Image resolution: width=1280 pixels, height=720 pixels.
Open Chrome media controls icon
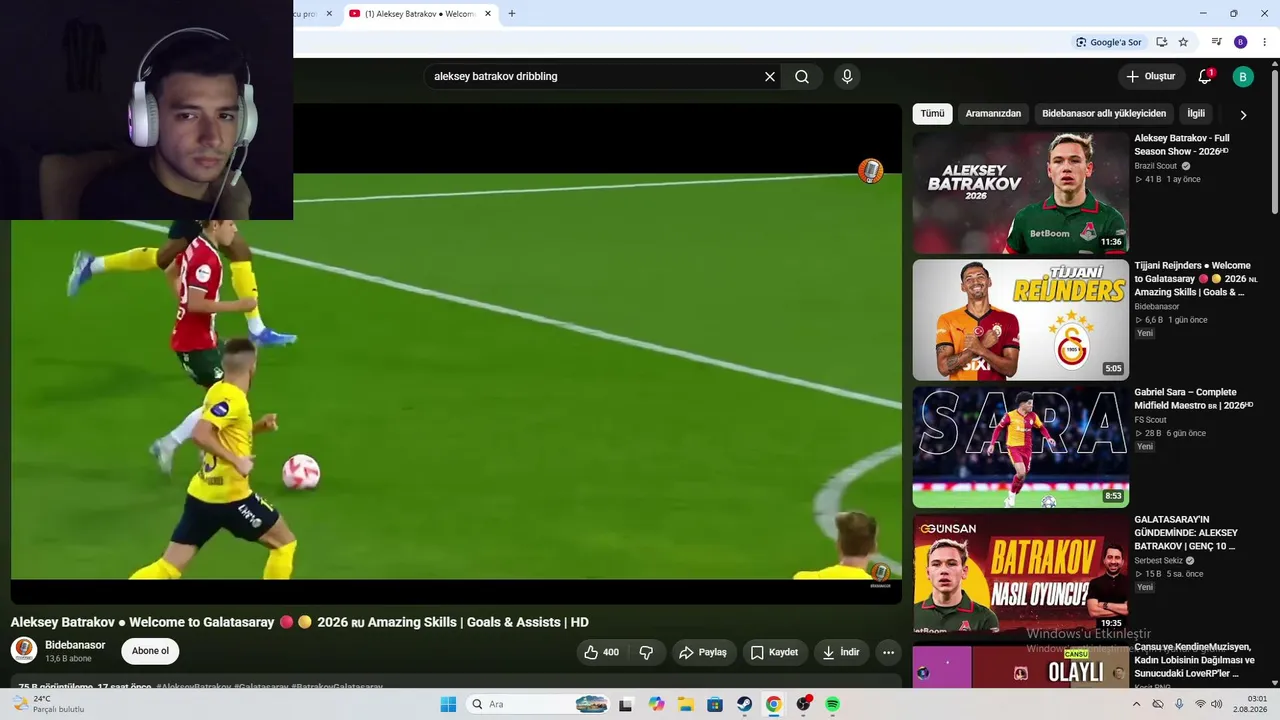(x=1217, y=42)
